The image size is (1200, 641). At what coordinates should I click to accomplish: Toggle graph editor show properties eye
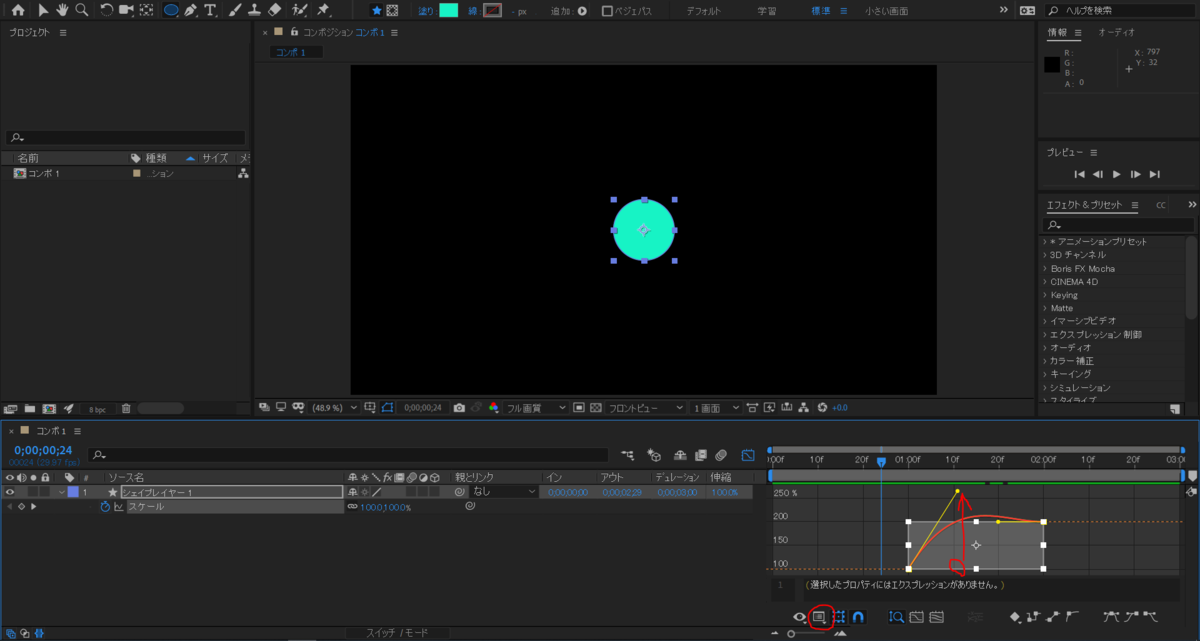tap(799, 617)
